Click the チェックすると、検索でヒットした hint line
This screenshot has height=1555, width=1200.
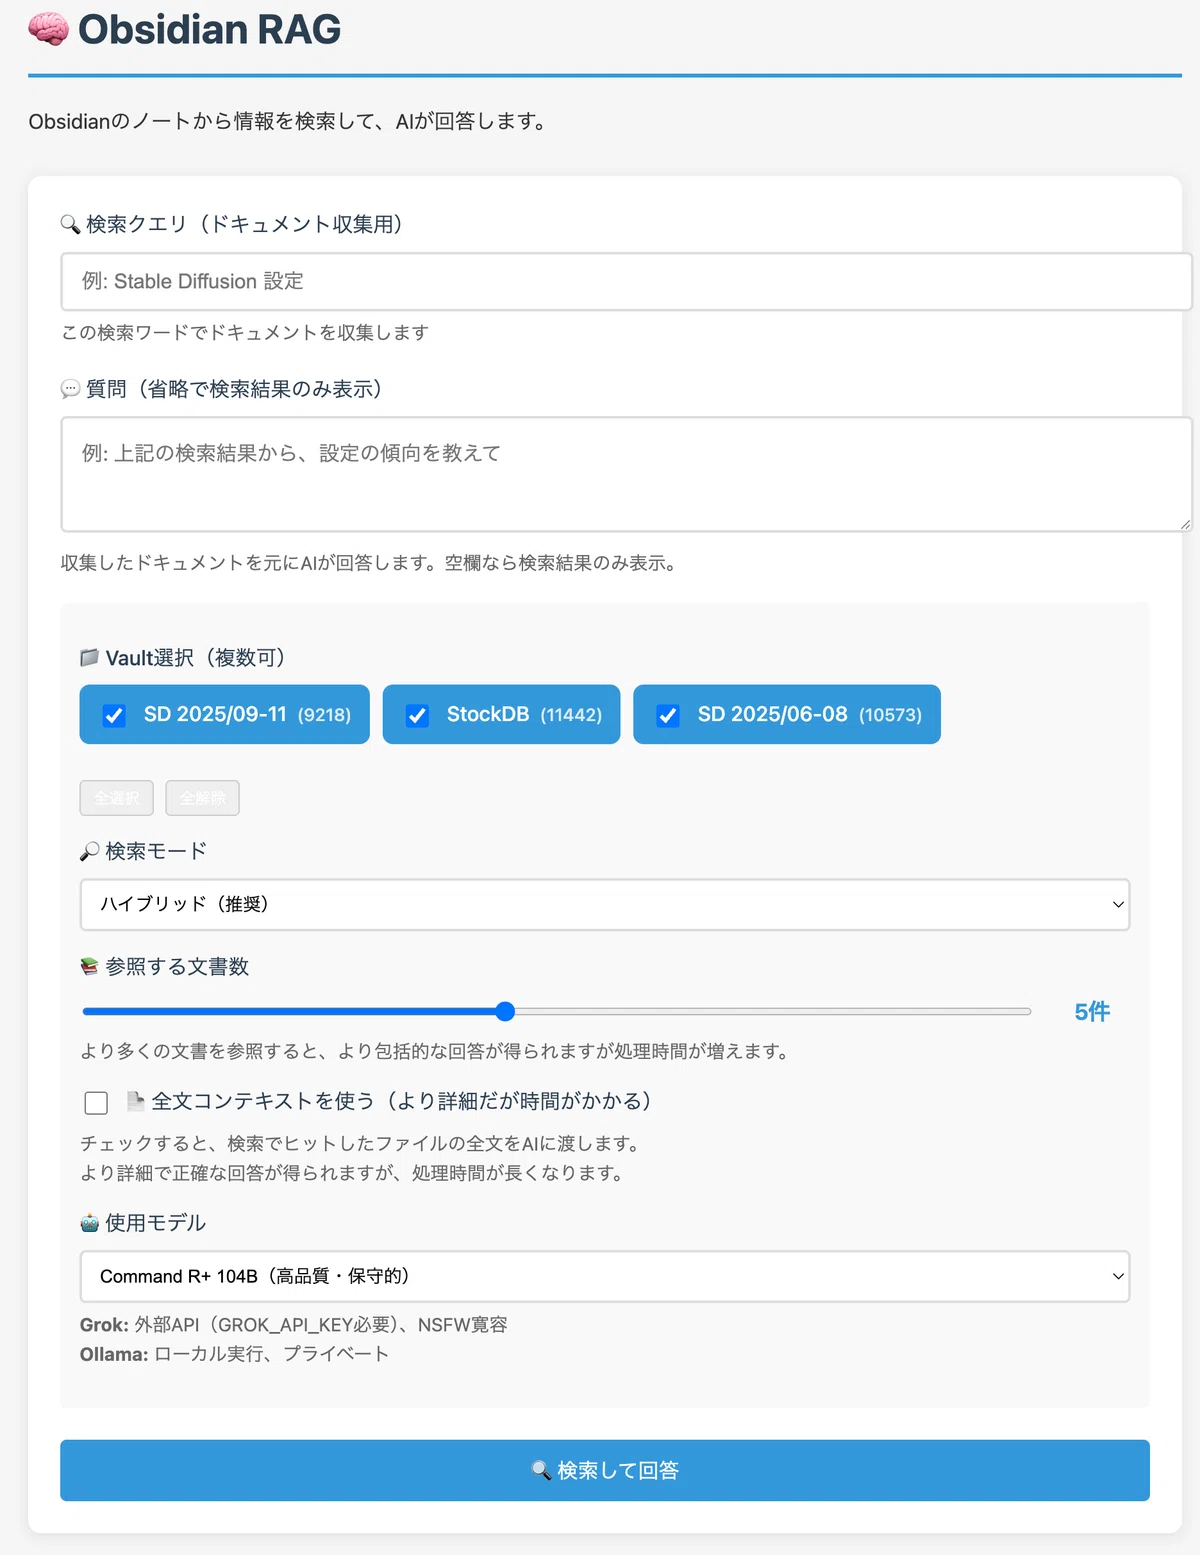[x=362, y=1143]
